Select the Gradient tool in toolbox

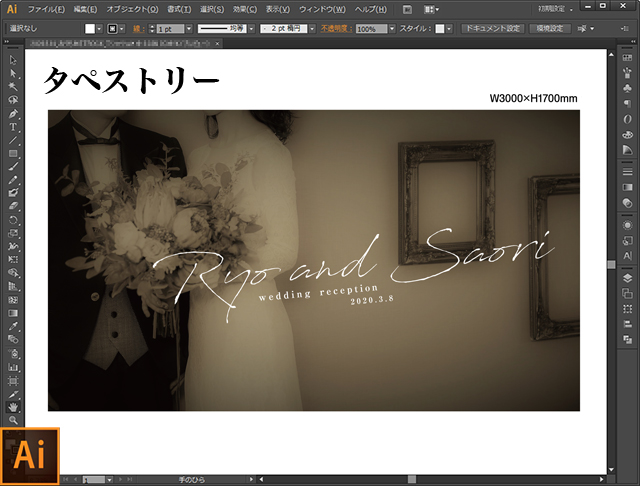pyautogui.click(x=13, y=313)
